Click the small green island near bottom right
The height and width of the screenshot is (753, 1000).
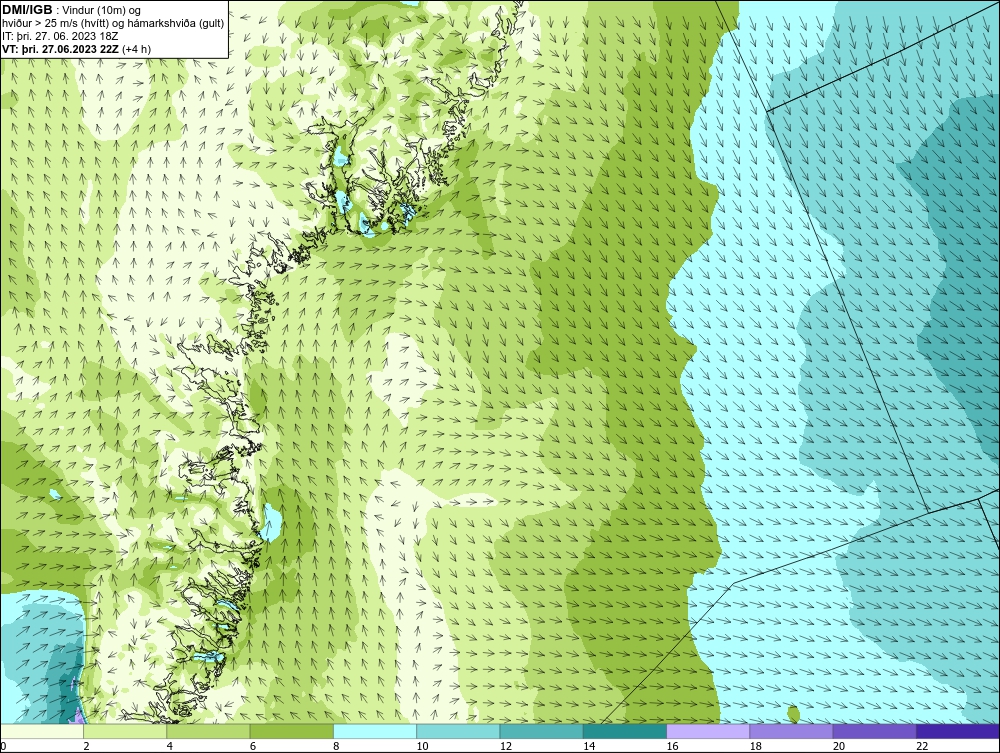coord(793,714)
